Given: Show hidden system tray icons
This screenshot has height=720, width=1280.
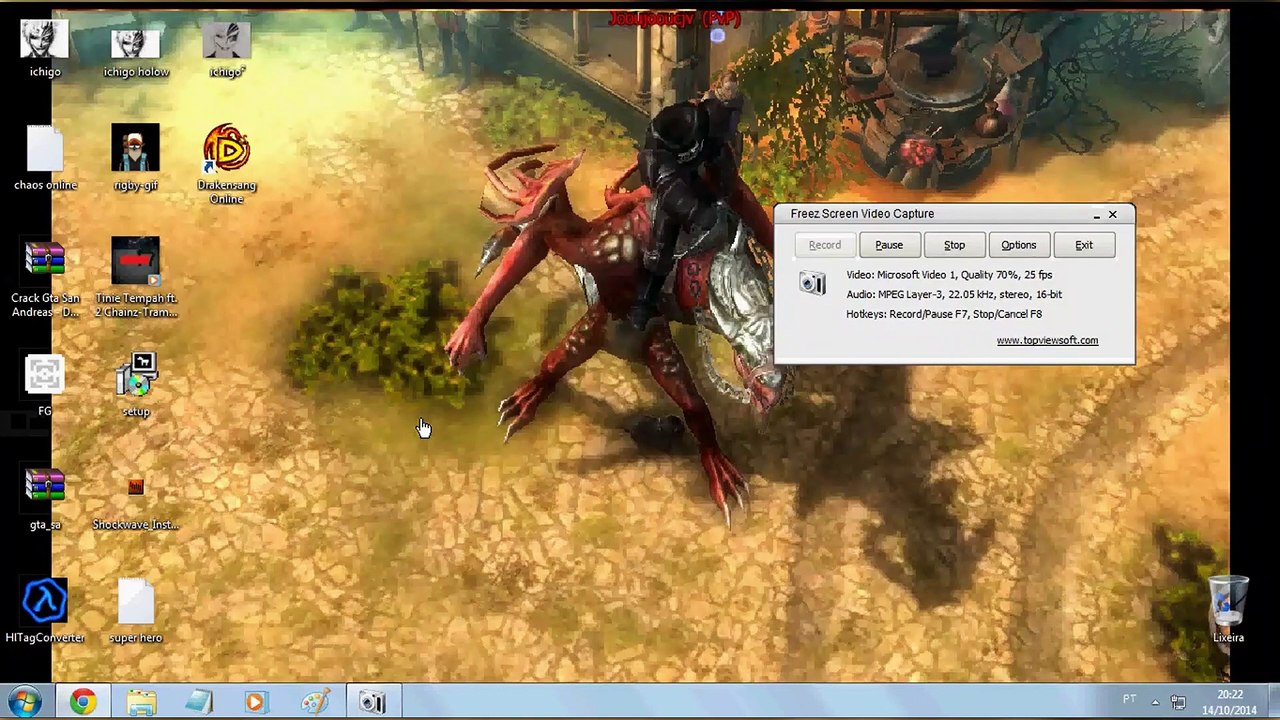Looking at the screenshot, I should pyautogui.click(x=1155, y=702).
